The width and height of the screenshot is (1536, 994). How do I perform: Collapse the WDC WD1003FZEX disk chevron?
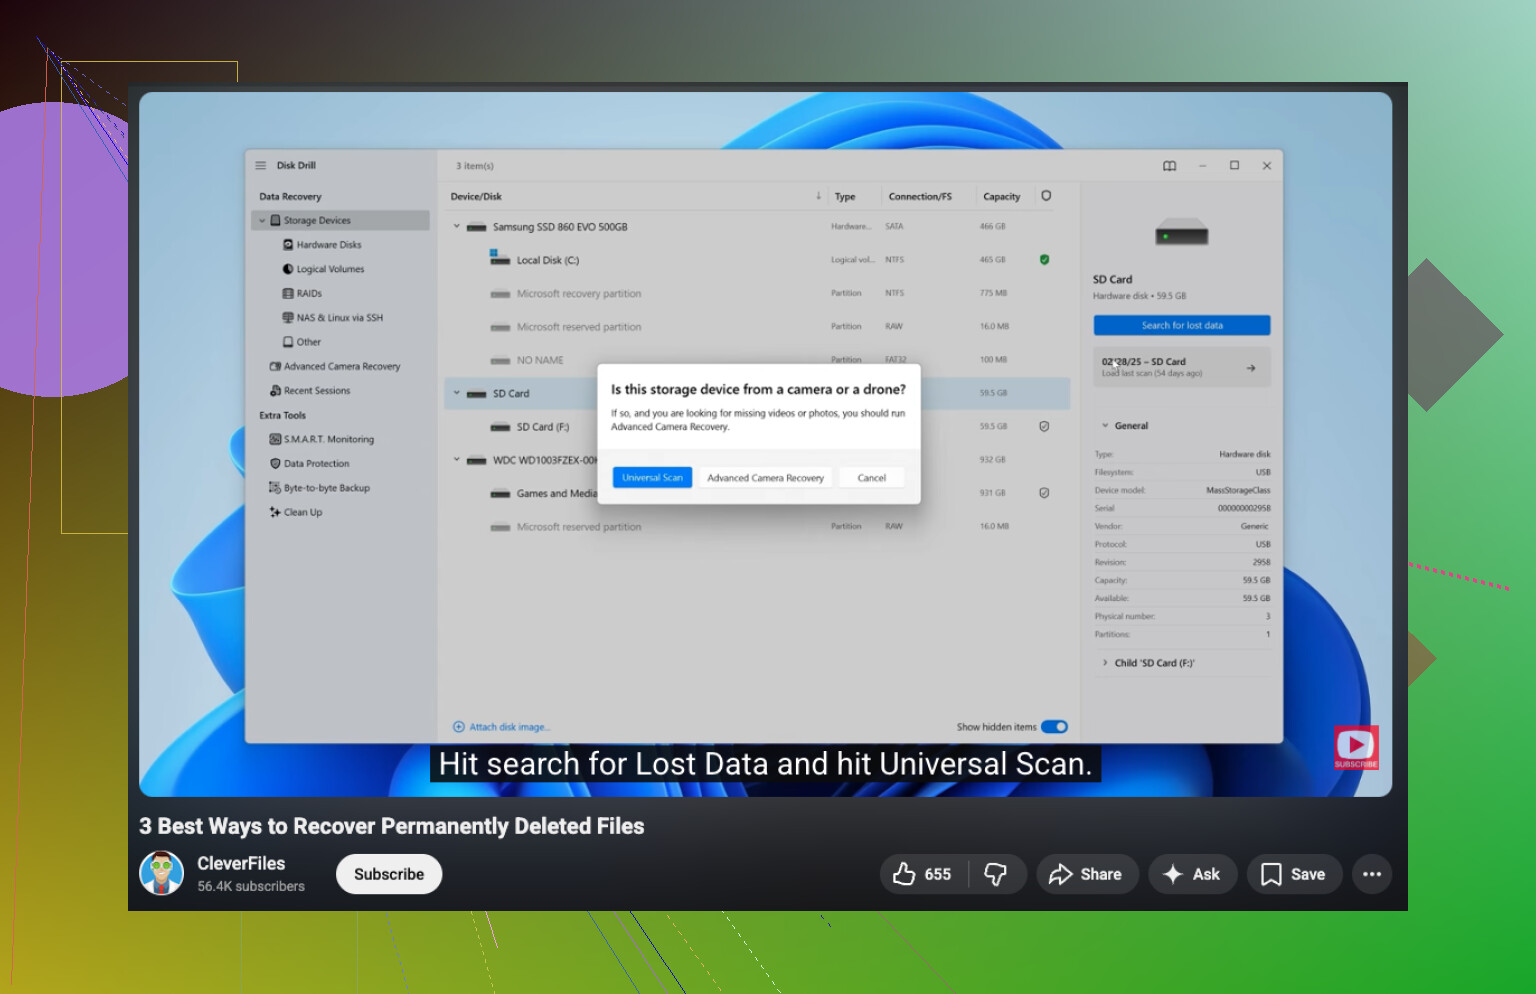pyautogui.click(x=457, y=460)
